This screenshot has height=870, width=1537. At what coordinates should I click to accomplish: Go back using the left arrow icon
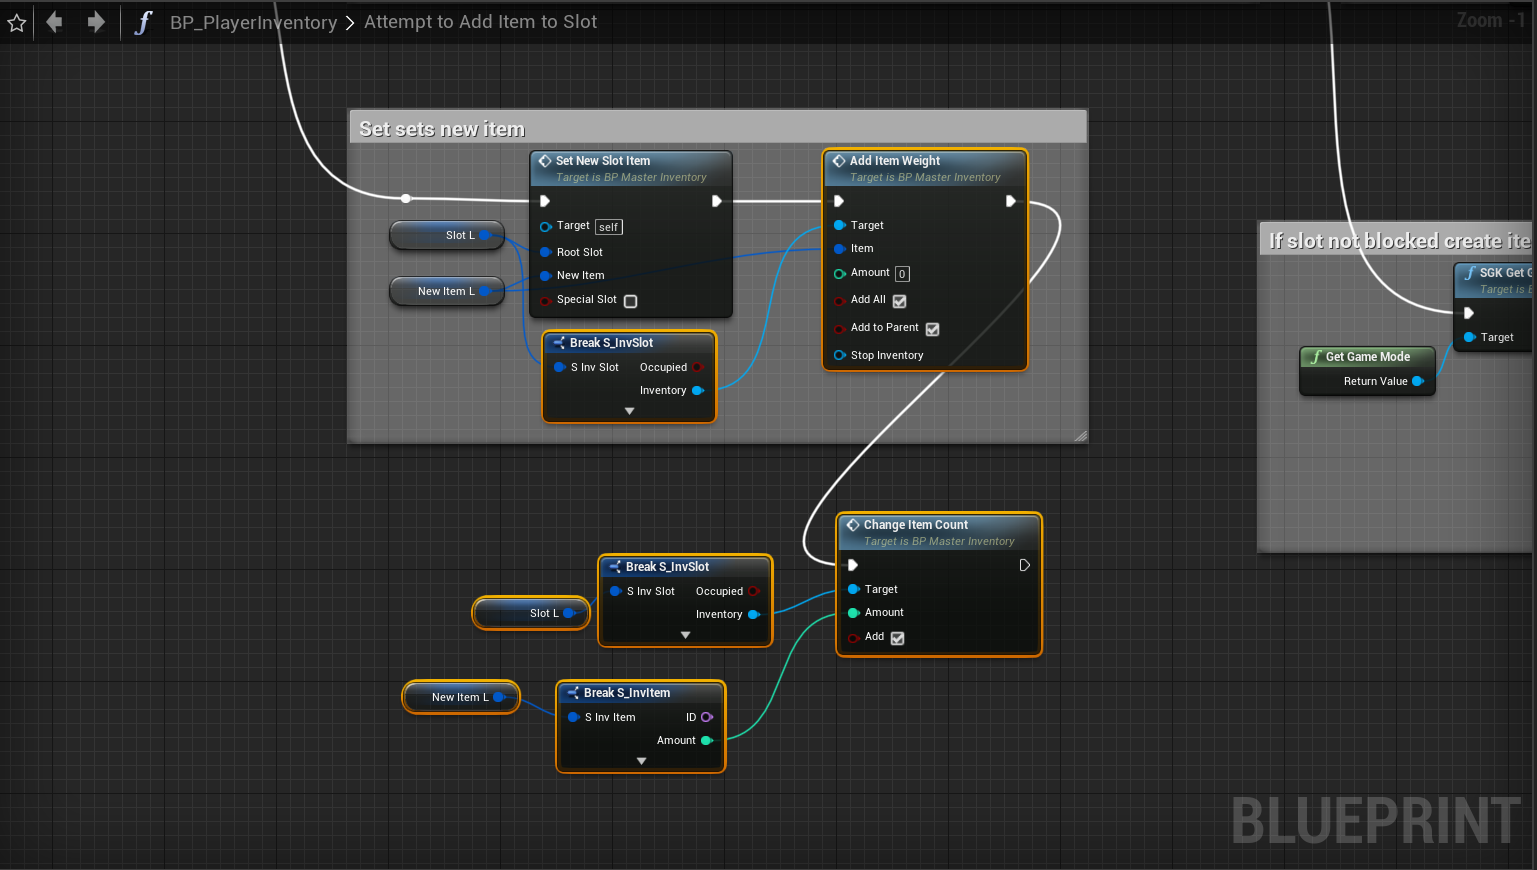pyautogui.click(x=55, y=22)
